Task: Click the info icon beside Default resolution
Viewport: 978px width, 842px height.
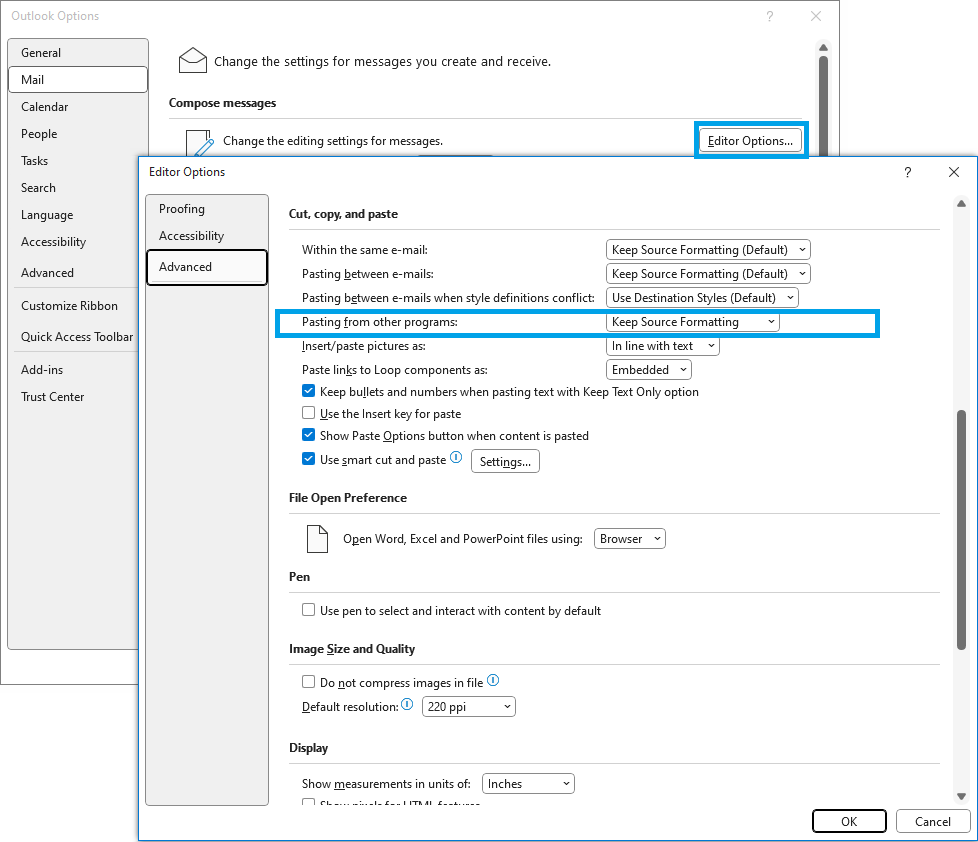Action: pyautogui.click(x=407, y=706)
